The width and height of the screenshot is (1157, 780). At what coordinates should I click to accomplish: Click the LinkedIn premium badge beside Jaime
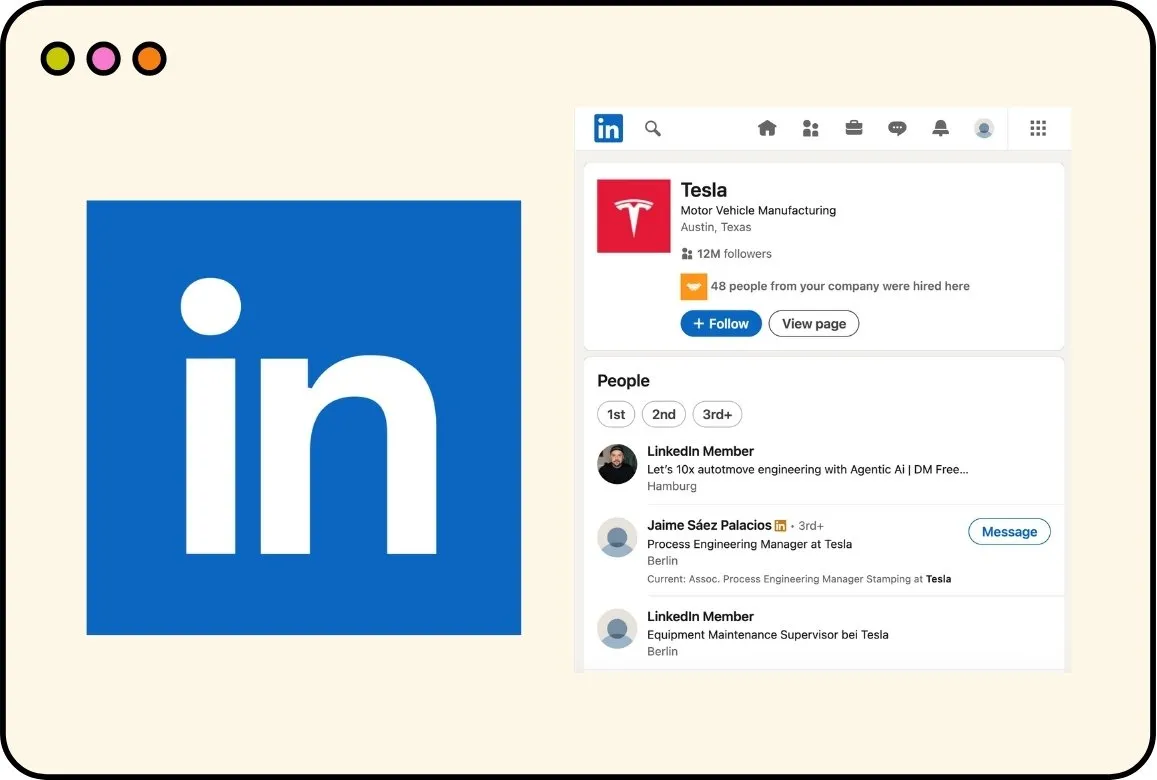pyautogui.click(x=780, y=525)
